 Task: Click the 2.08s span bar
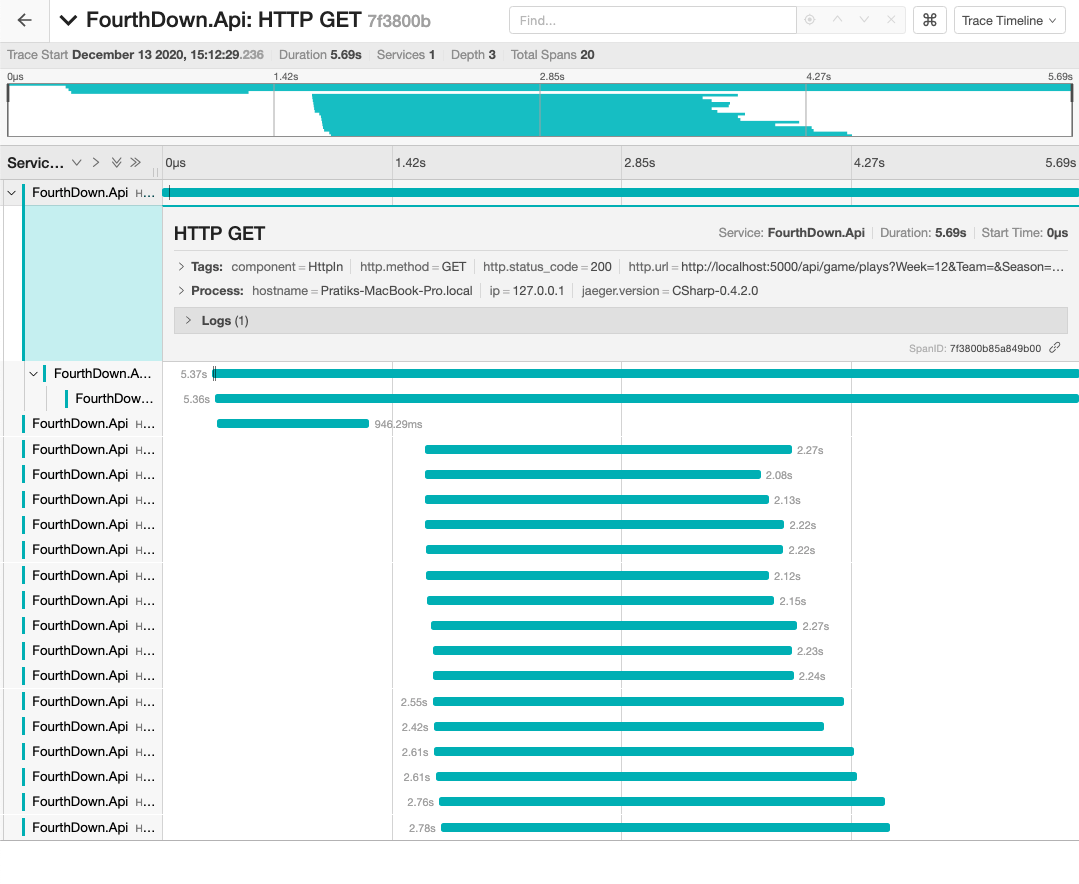(x=592, y=475)
